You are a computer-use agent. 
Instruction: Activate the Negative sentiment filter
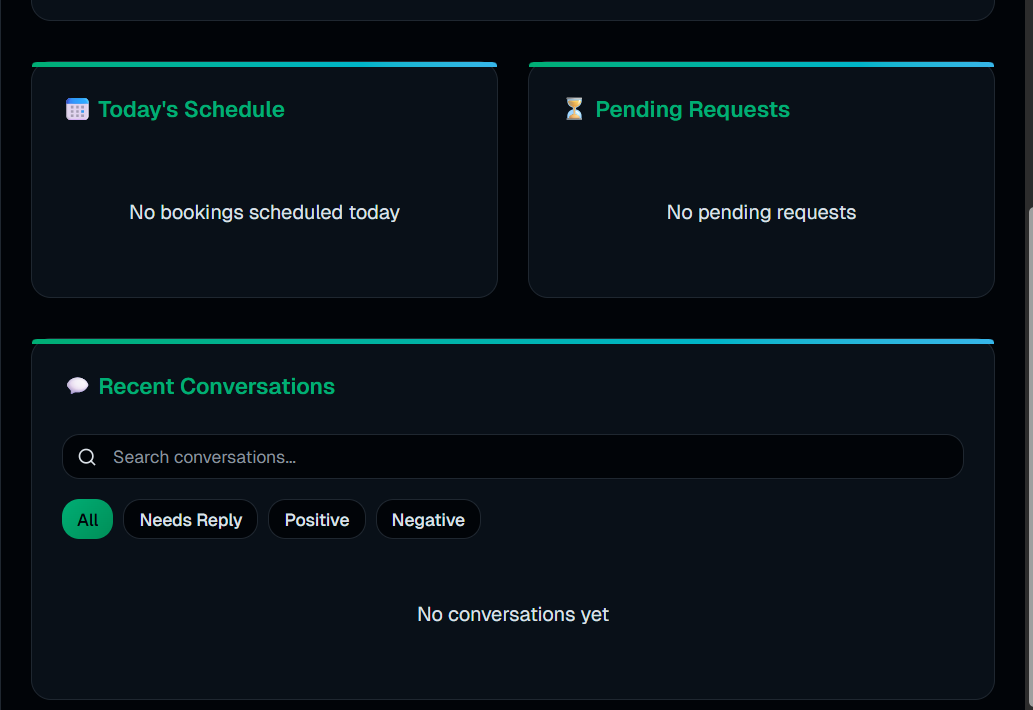tap(428, 519)
